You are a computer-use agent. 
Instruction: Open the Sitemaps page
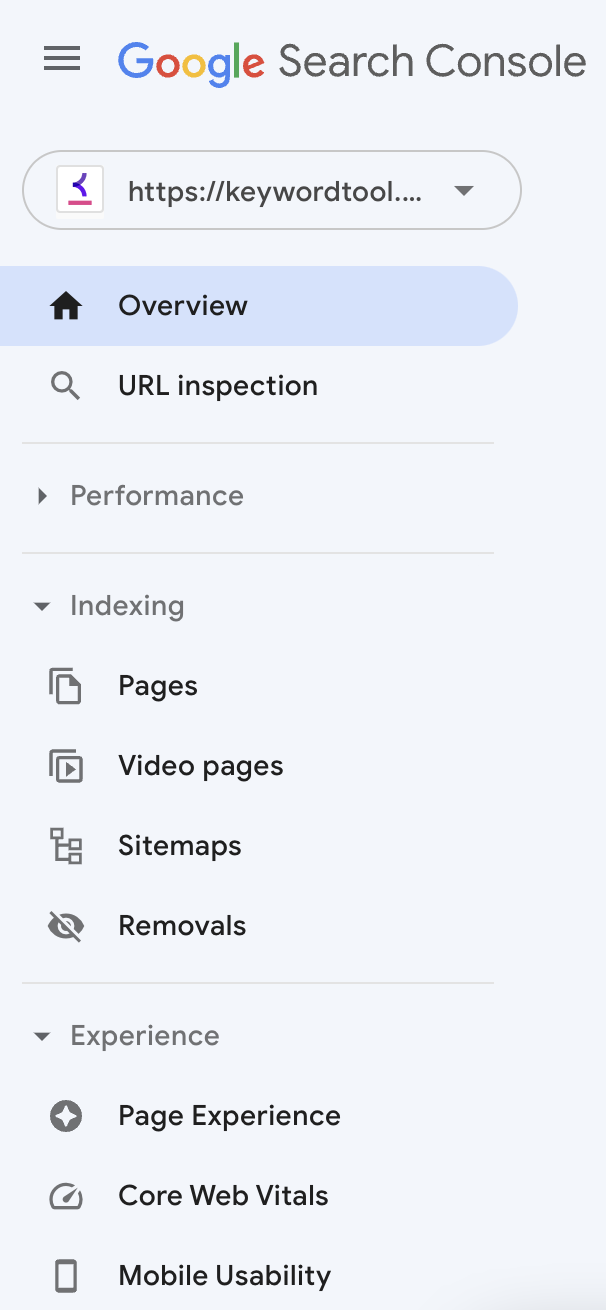pyautogui.click(x=180, y=846)
